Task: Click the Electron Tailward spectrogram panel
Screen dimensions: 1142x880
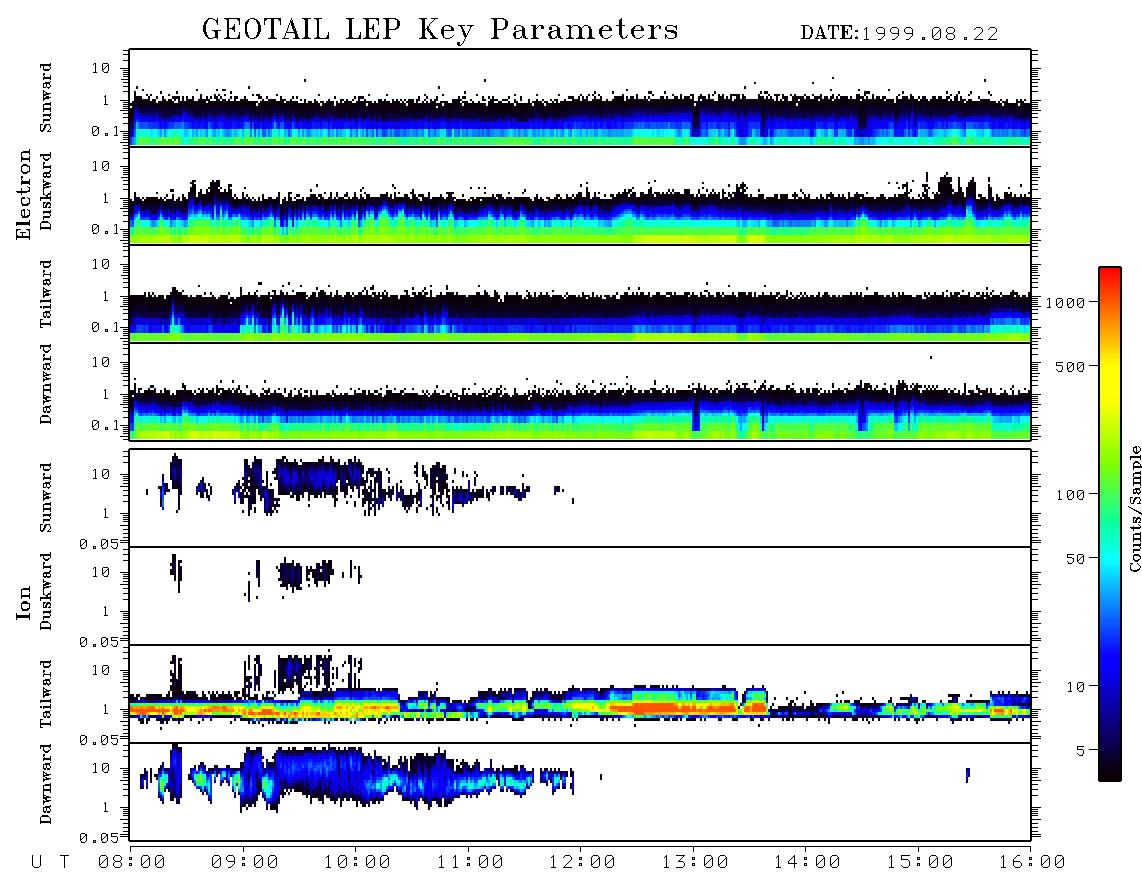Action: click(580, 294)
